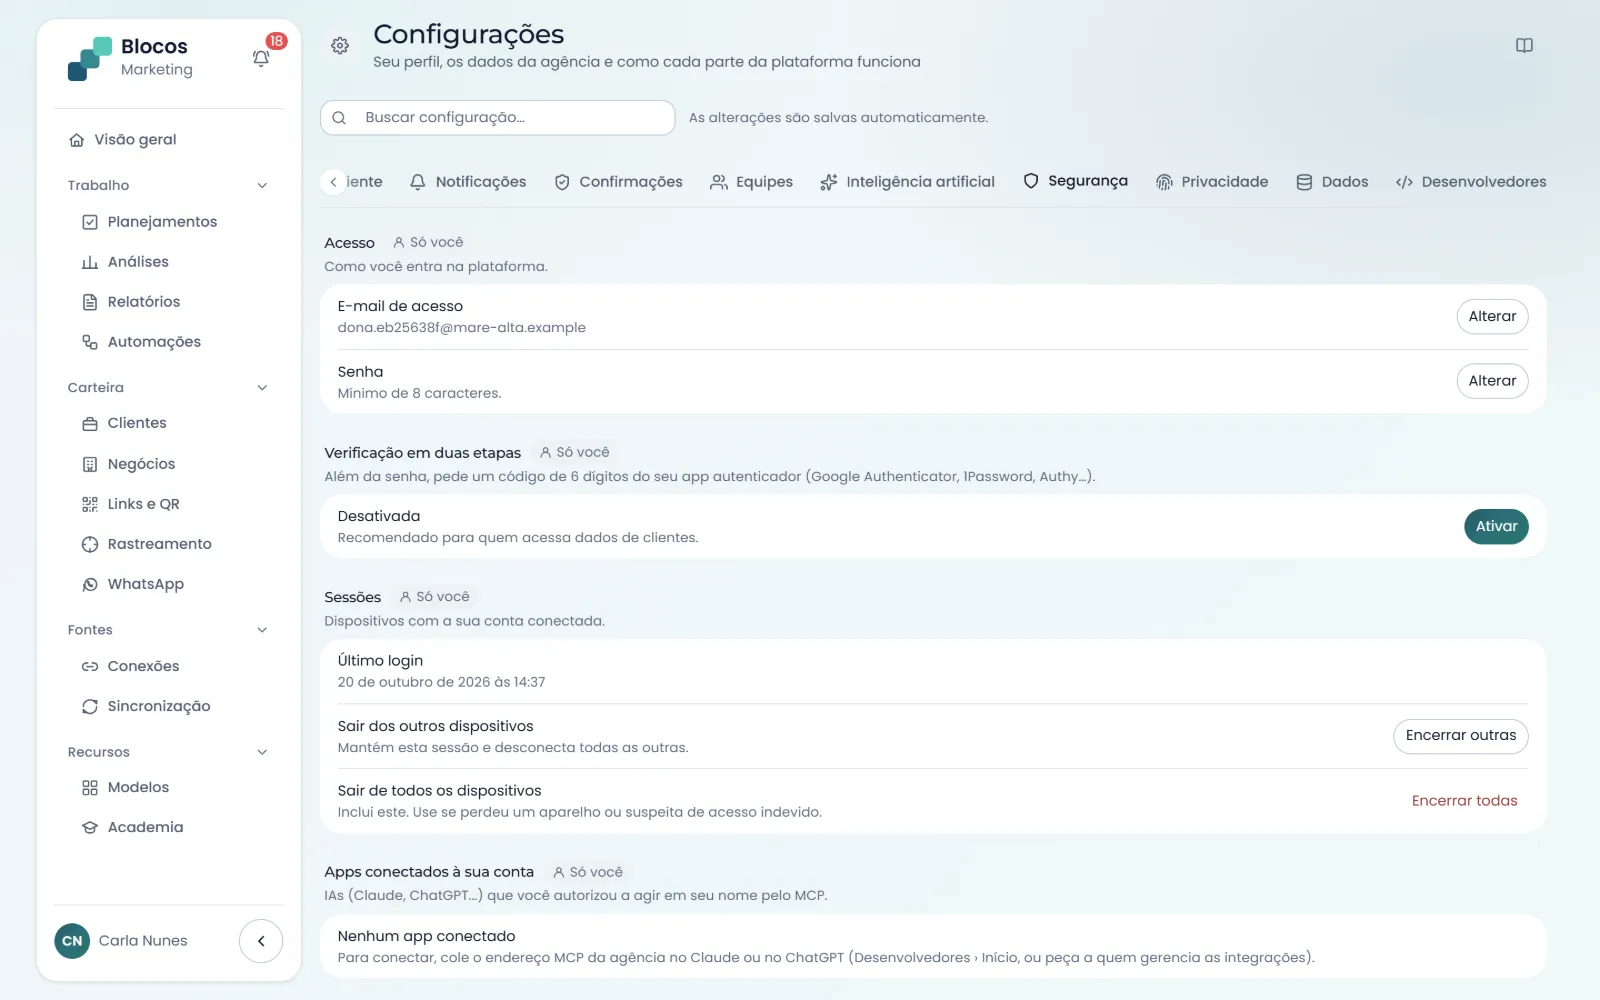
Task: Select the Segurança tab
Action: point(1075,181)
